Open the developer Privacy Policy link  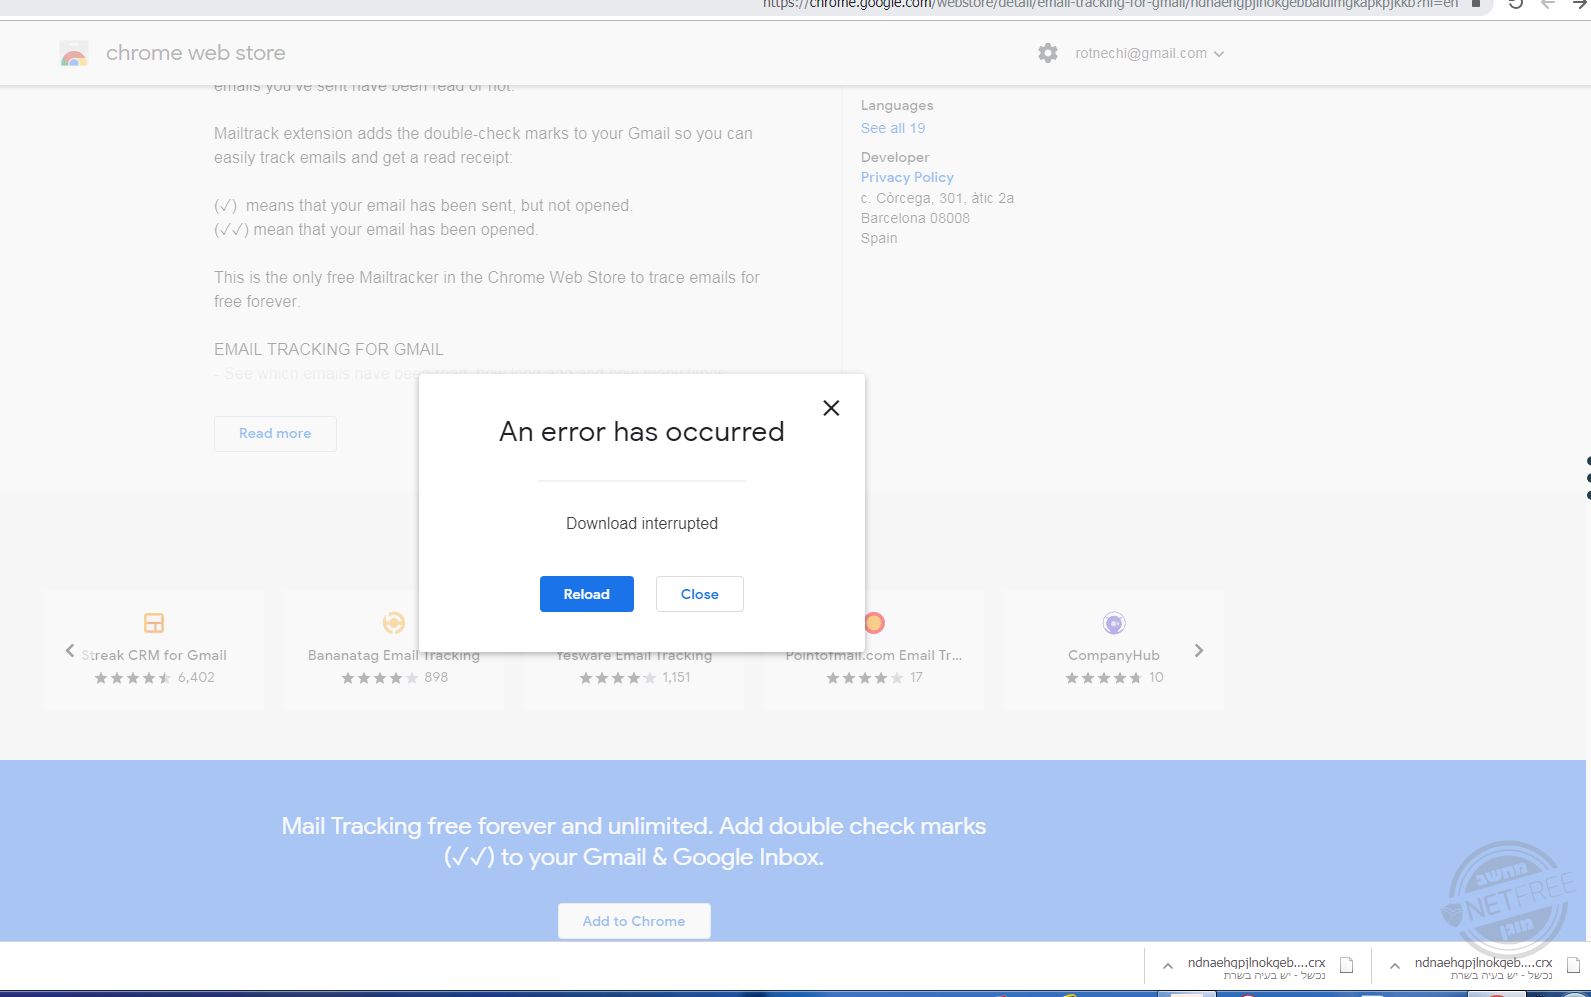coord(907,177)
